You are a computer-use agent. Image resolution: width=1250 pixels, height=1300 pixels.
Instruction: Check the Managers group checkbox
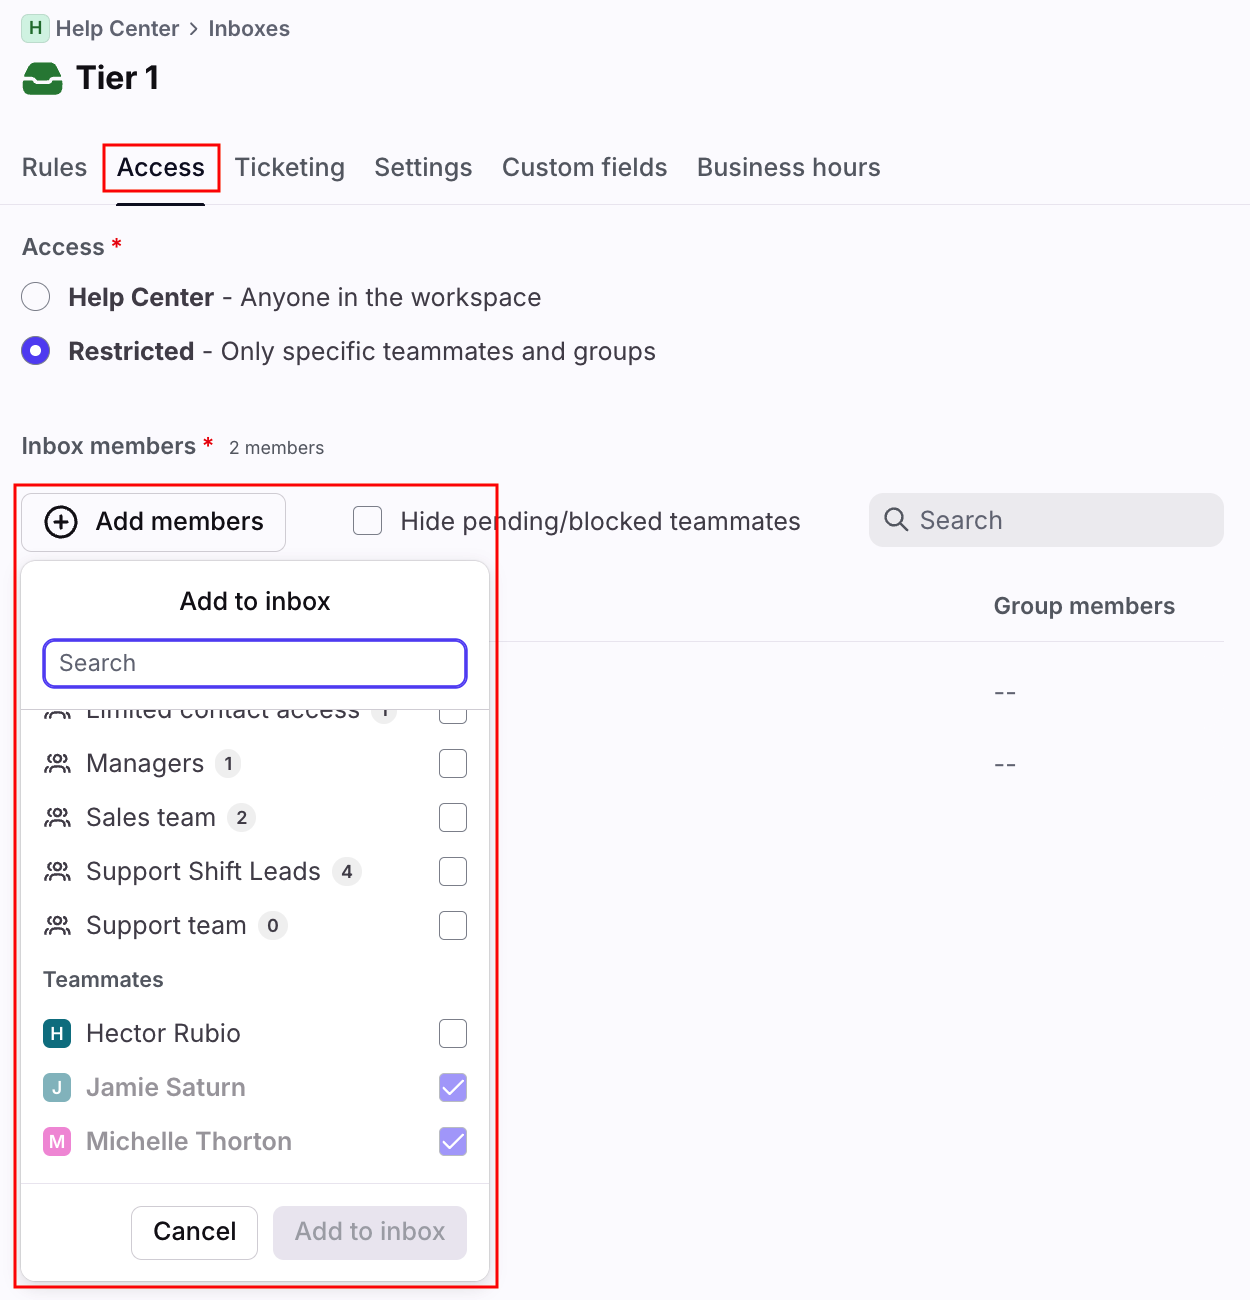click(453, 764)
